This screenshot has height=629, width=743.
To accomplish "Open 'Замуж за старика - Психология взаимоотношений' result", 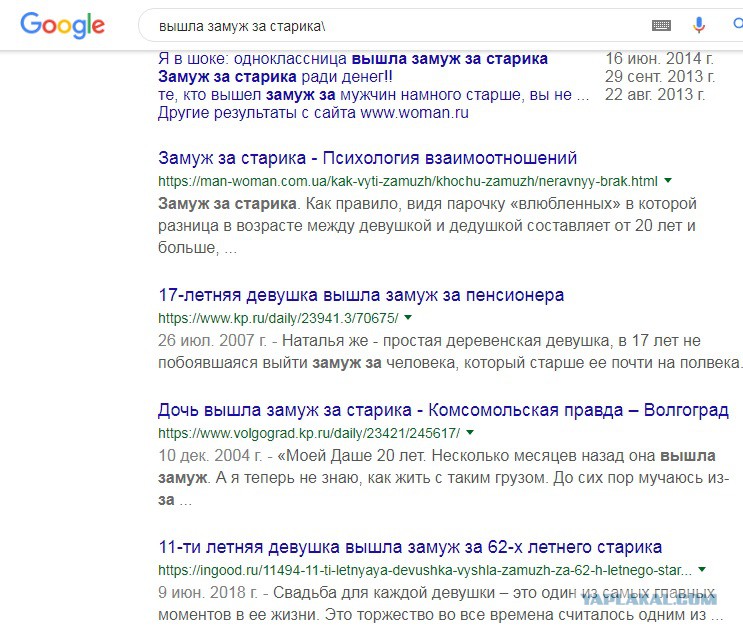I will pyautogui.click(x=367, y=158).
